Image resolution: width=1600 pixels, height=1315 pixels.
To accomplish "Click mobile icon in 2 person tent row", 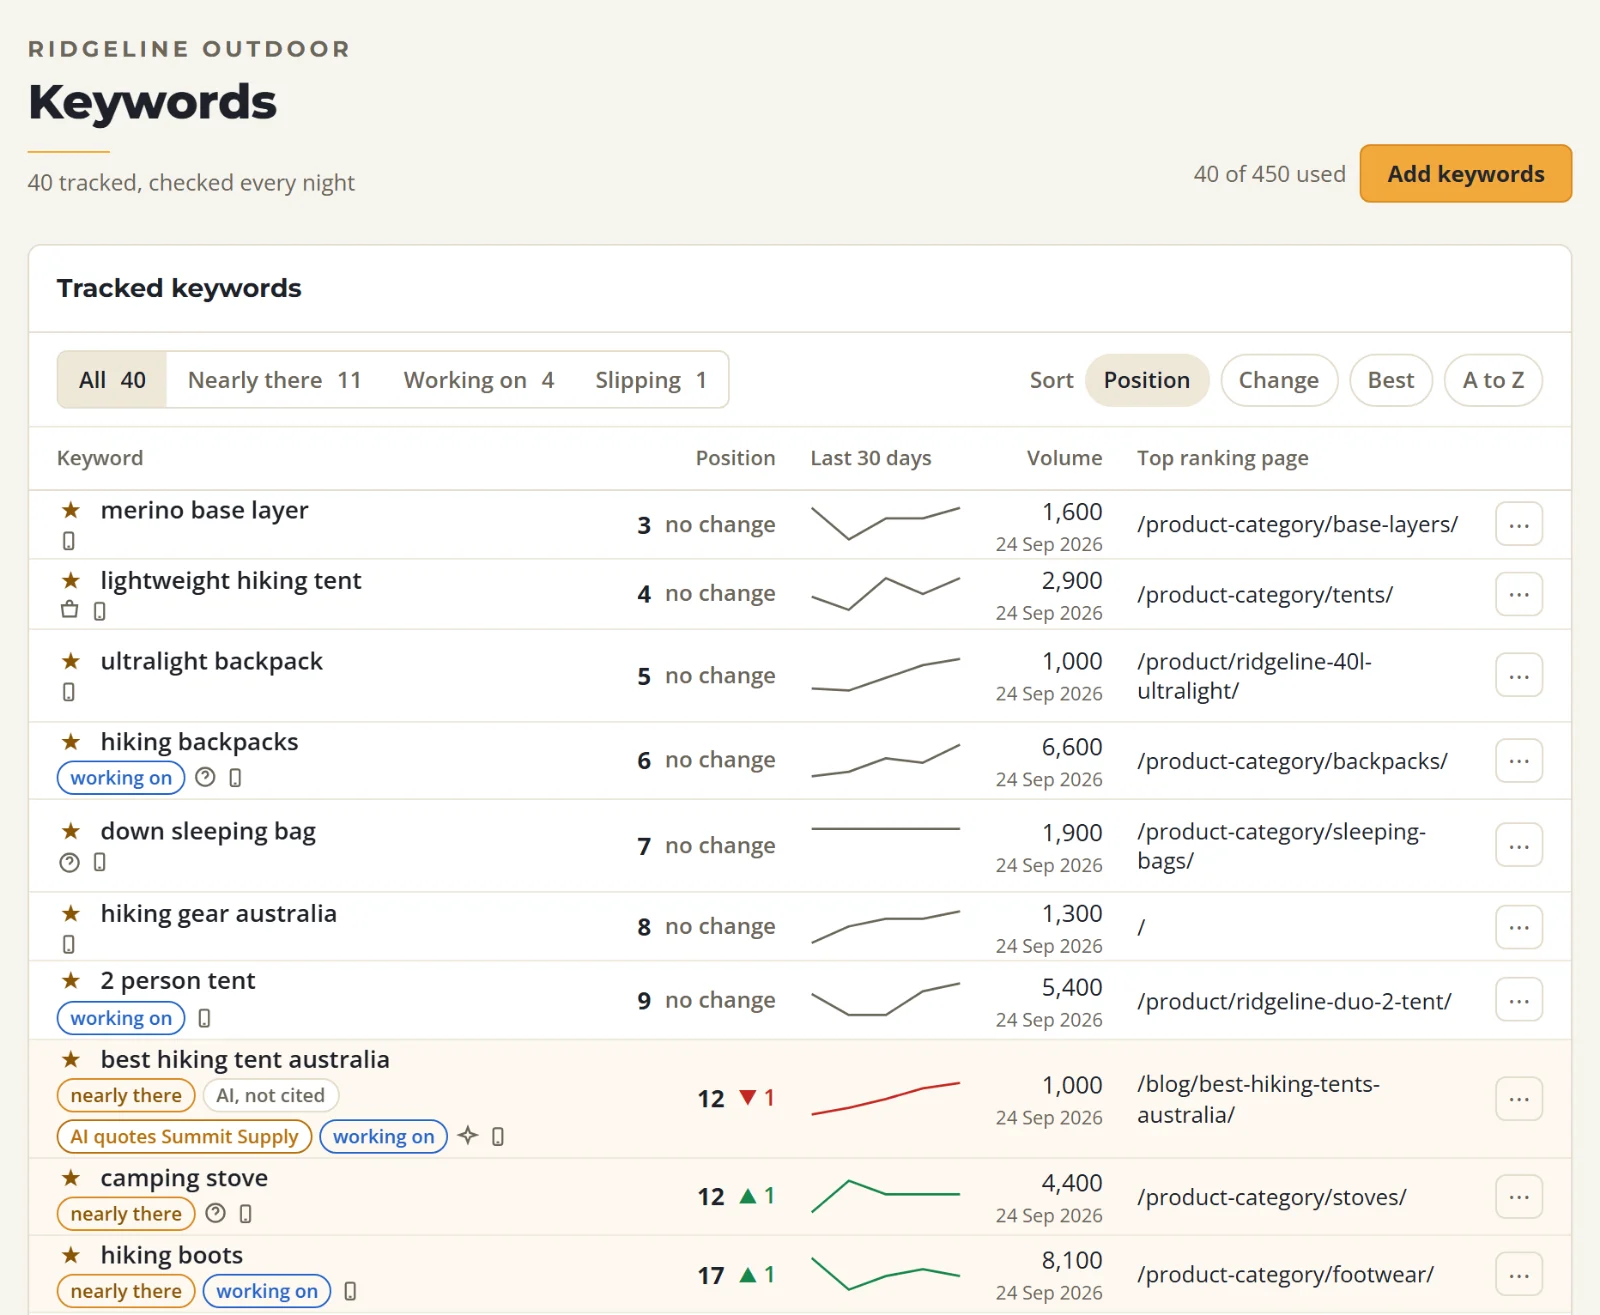I will tap(204, 1018).
